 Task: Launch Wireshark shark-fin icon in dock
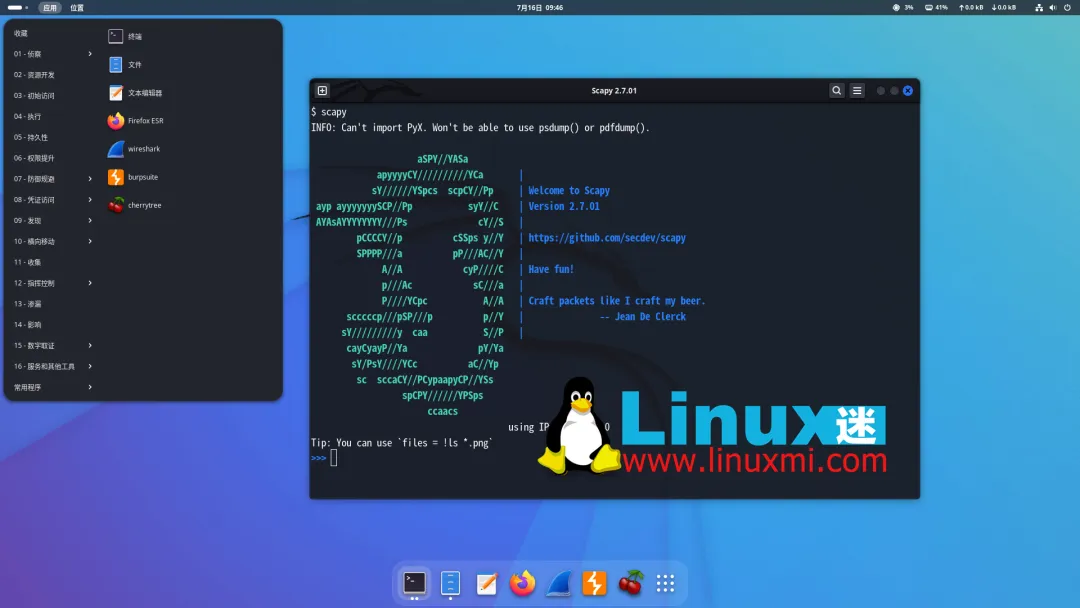point(559,583)
